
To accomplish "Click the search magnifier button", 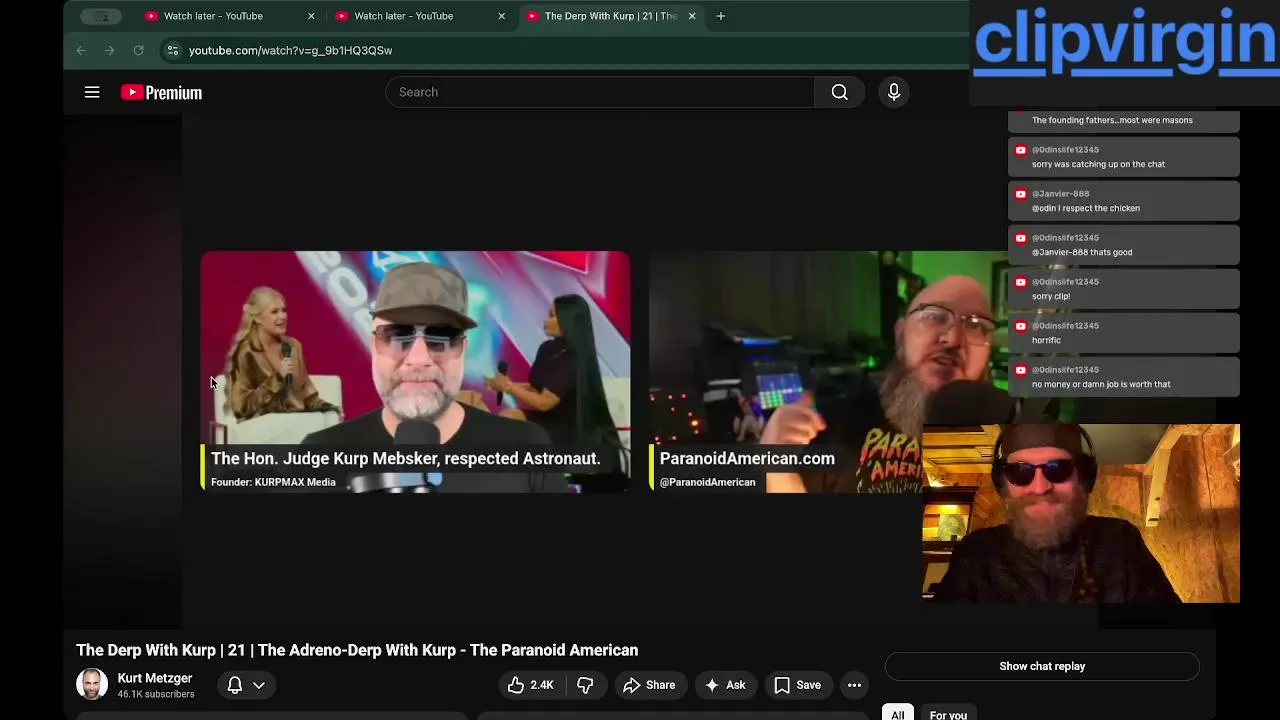I will coord(839,92).
